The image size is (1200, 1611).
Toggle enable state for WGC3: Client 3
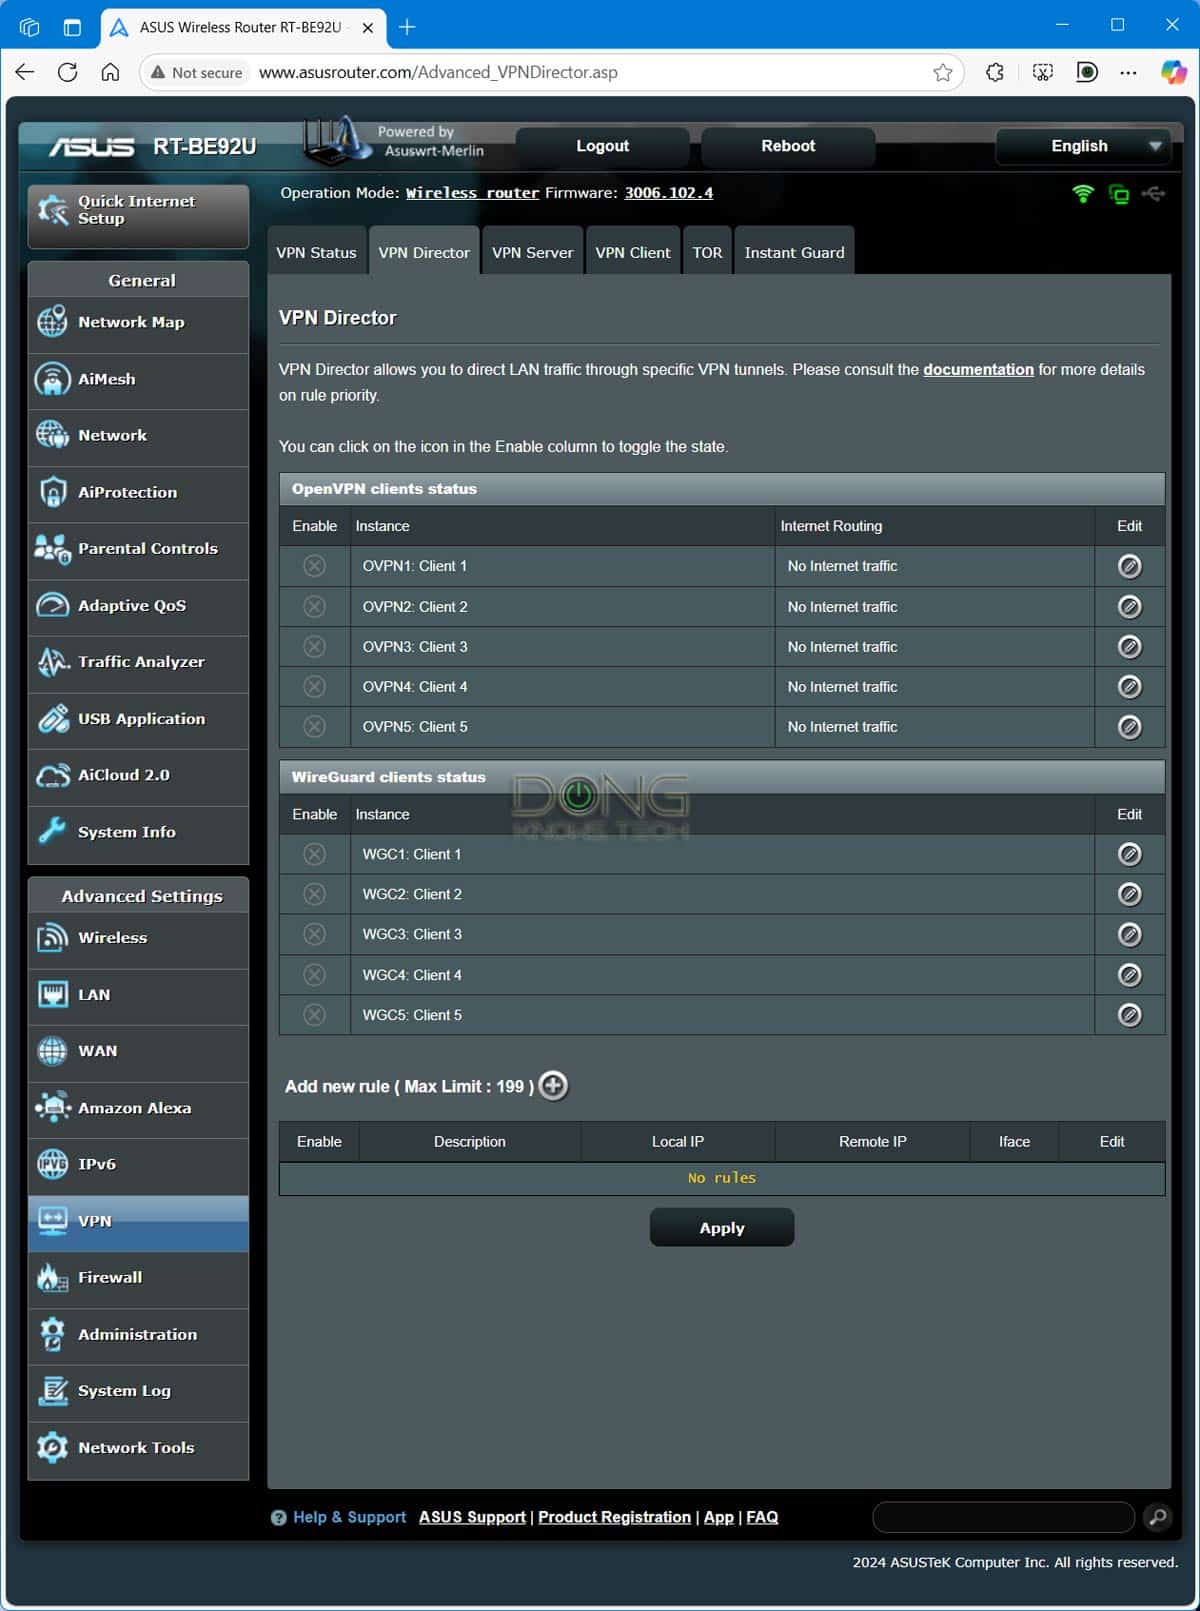click(314, 934)
